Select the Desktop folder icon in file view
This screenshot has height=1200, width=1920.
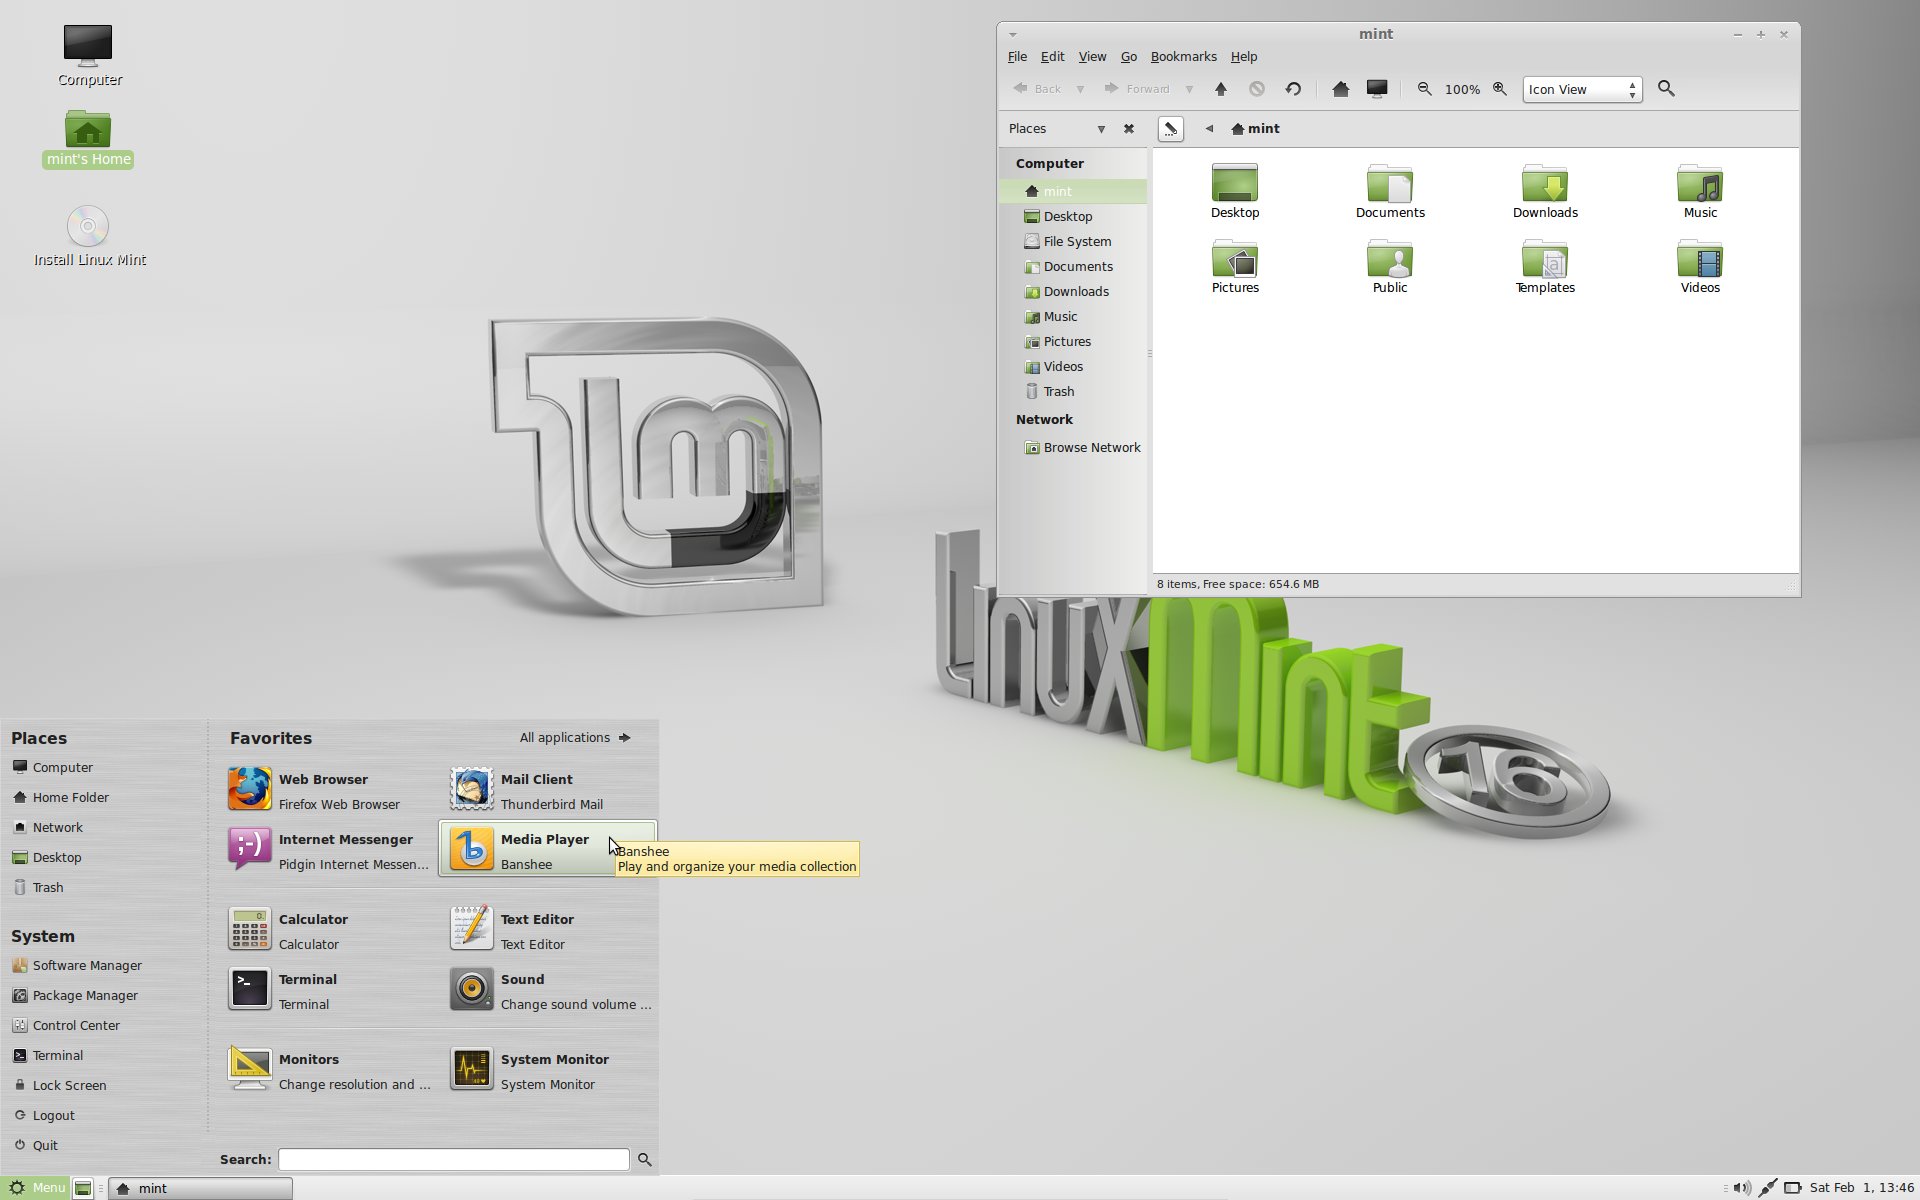tap(1235, 191)
